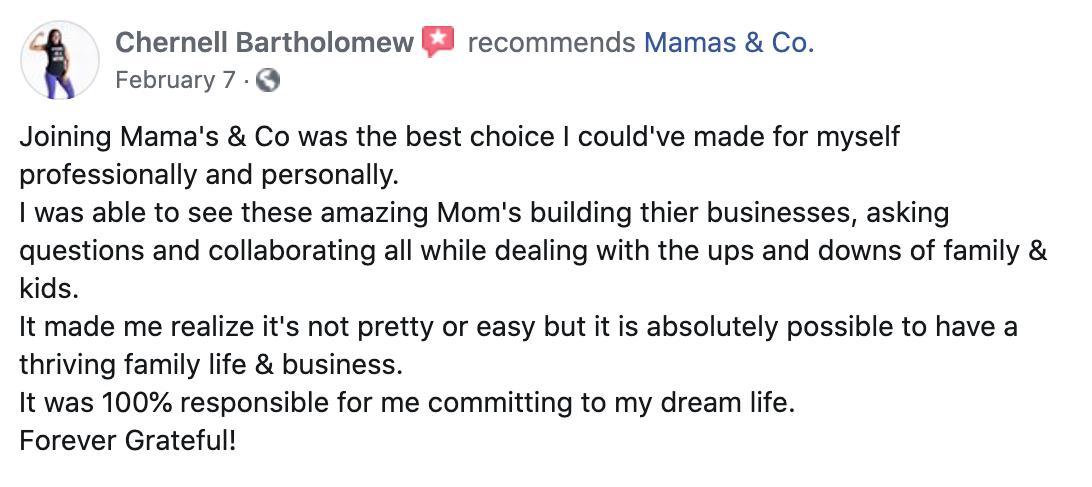Click the globe public privacy icon
This screenshot has width=1092, height=487.
coord(267,80)
